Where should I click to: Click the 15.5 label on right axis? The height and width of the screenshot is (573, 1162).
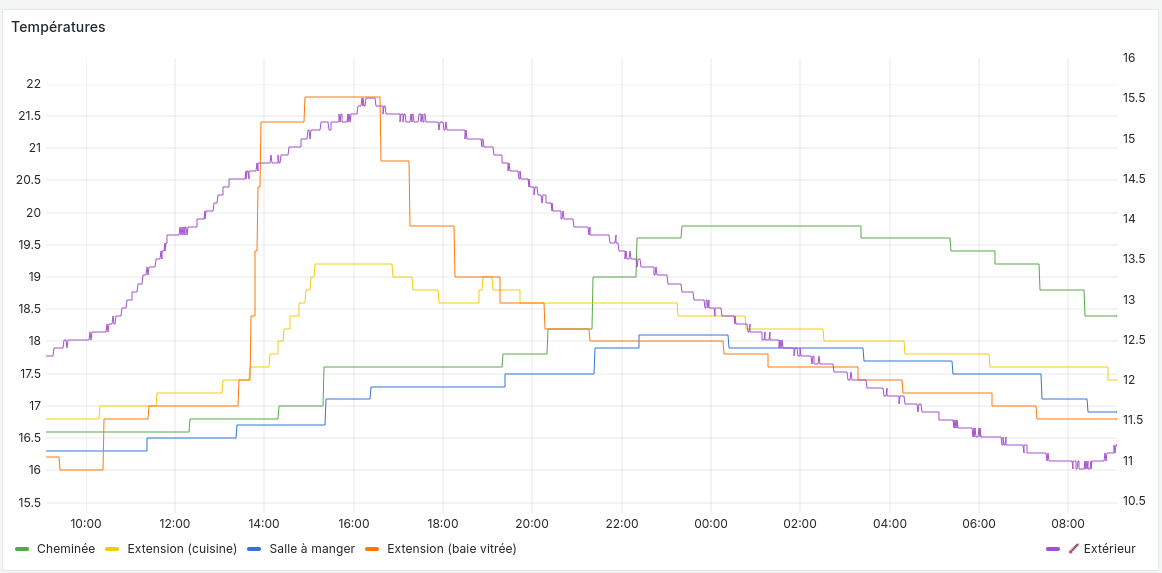click(x=1134, y=98)
